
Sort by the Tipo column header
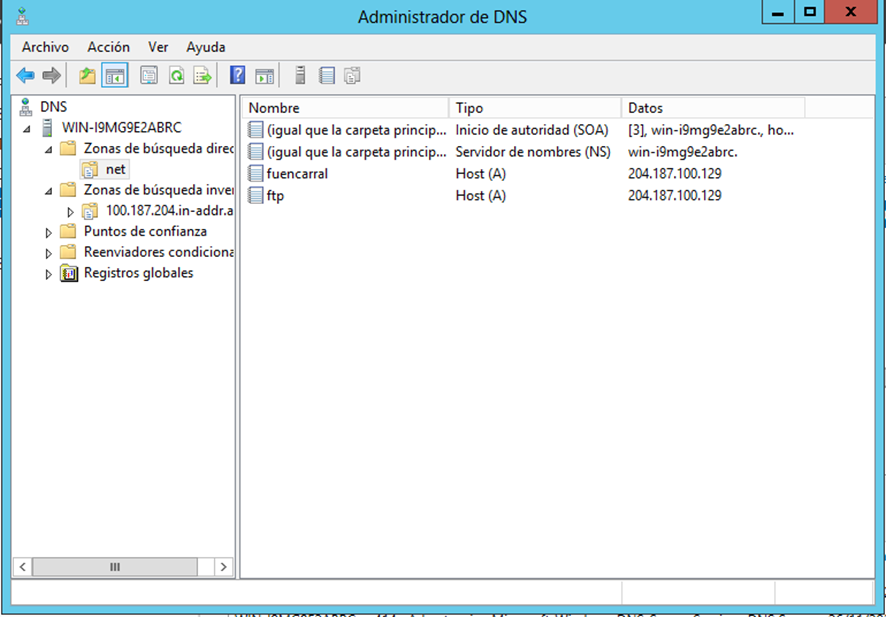click(x=534, y=108)
